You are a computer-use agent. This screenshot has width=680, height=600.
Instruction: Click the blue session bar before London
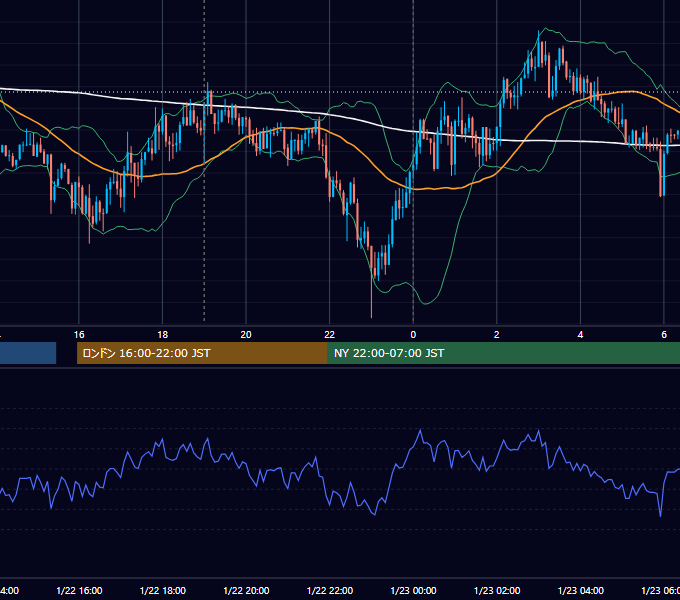[x=28, y=353]
